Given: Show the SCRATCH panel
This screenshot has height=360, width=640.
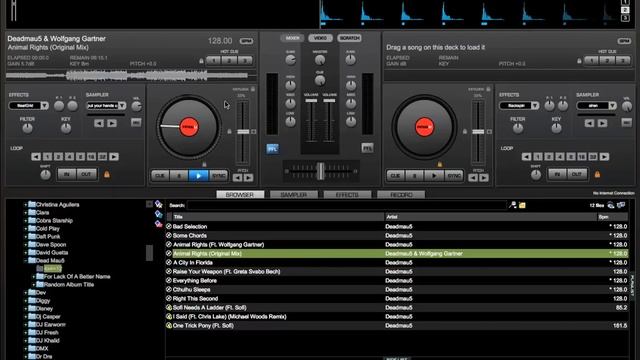Looking at the screenshot, I should point(349,38).
